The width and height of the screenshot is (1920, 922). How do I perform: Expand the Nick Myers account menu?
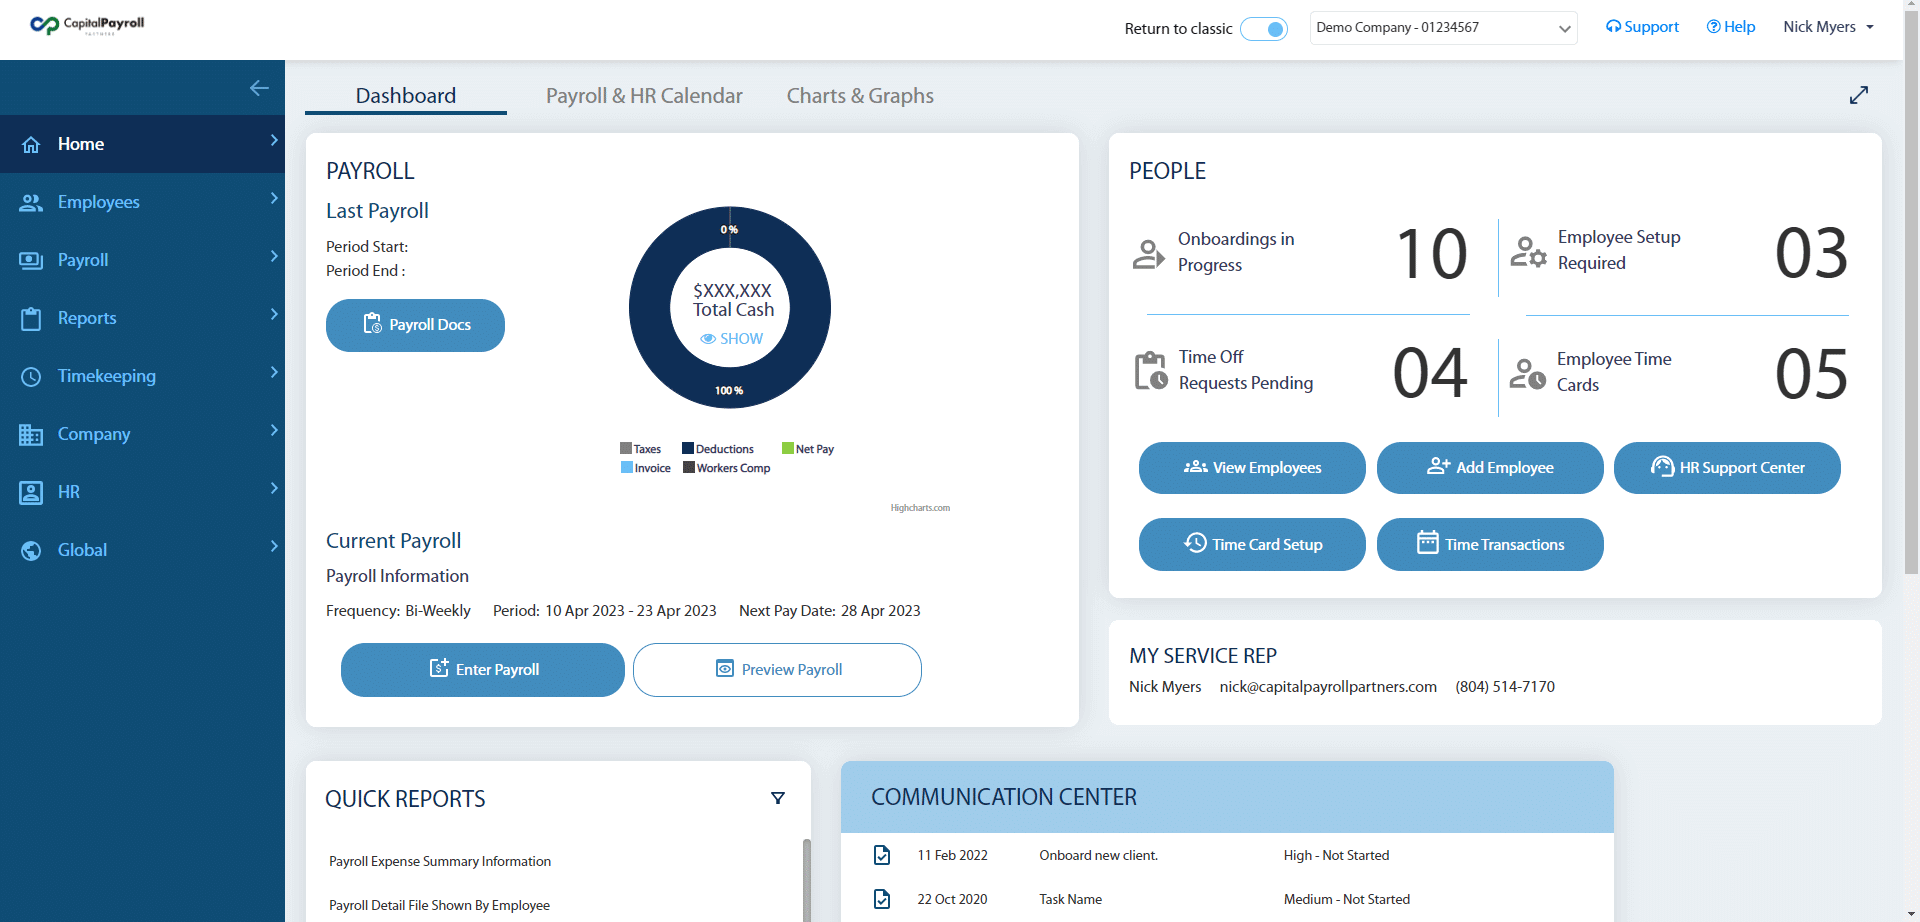pyautogui.click(x=1827, y=26)
